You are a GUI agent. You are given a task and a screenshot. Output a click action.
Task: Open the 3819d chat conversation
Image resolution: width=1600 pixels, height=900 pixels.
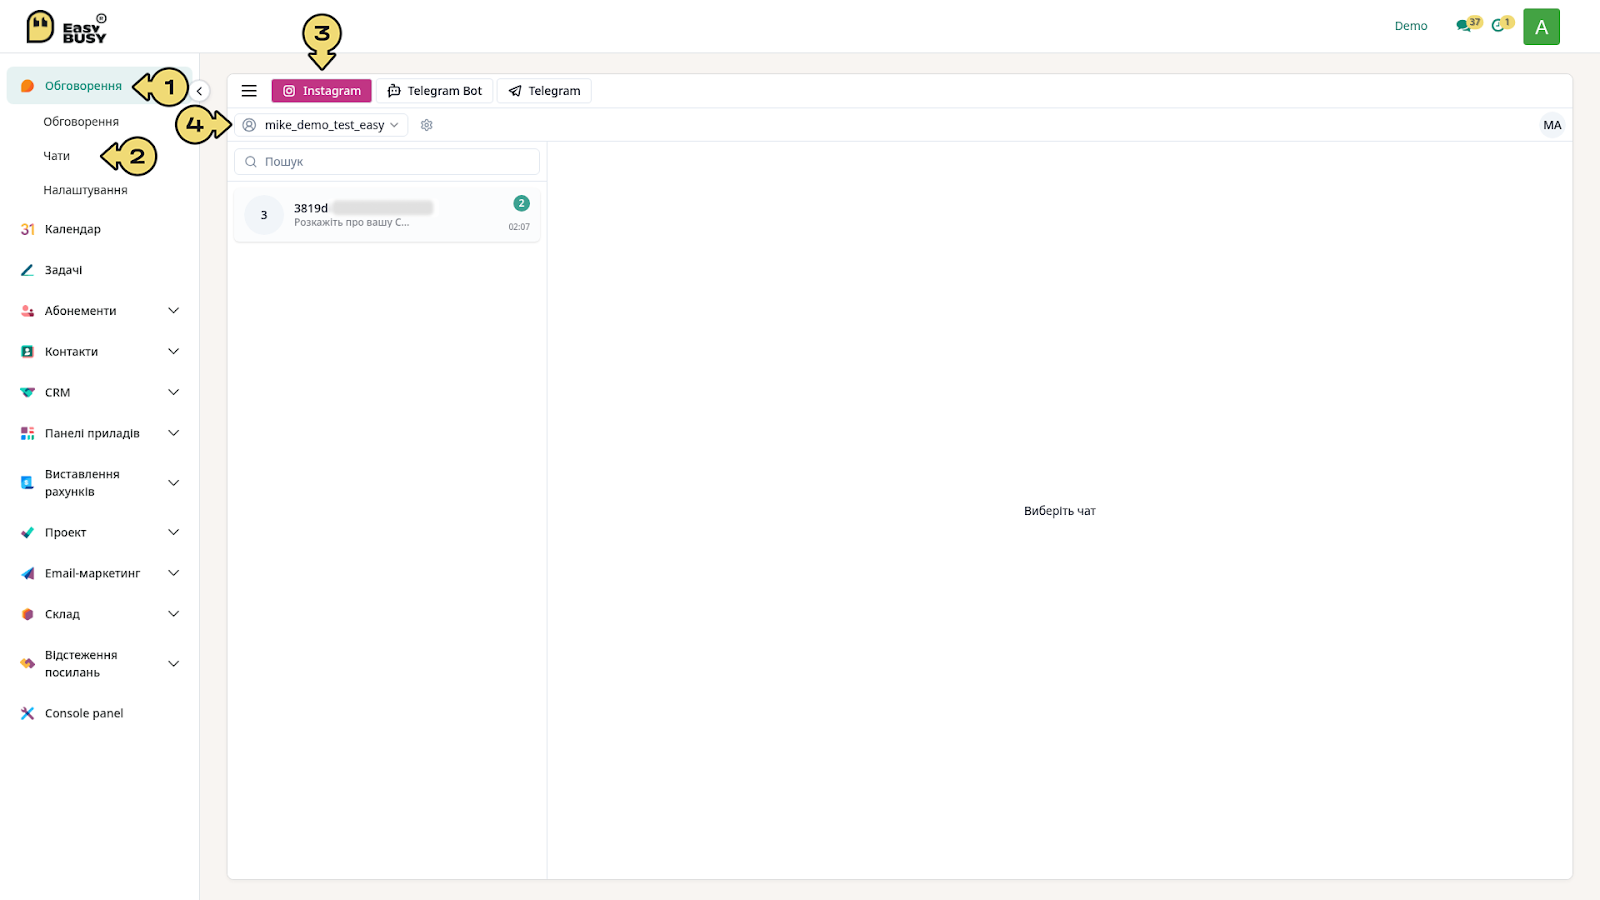387,215
